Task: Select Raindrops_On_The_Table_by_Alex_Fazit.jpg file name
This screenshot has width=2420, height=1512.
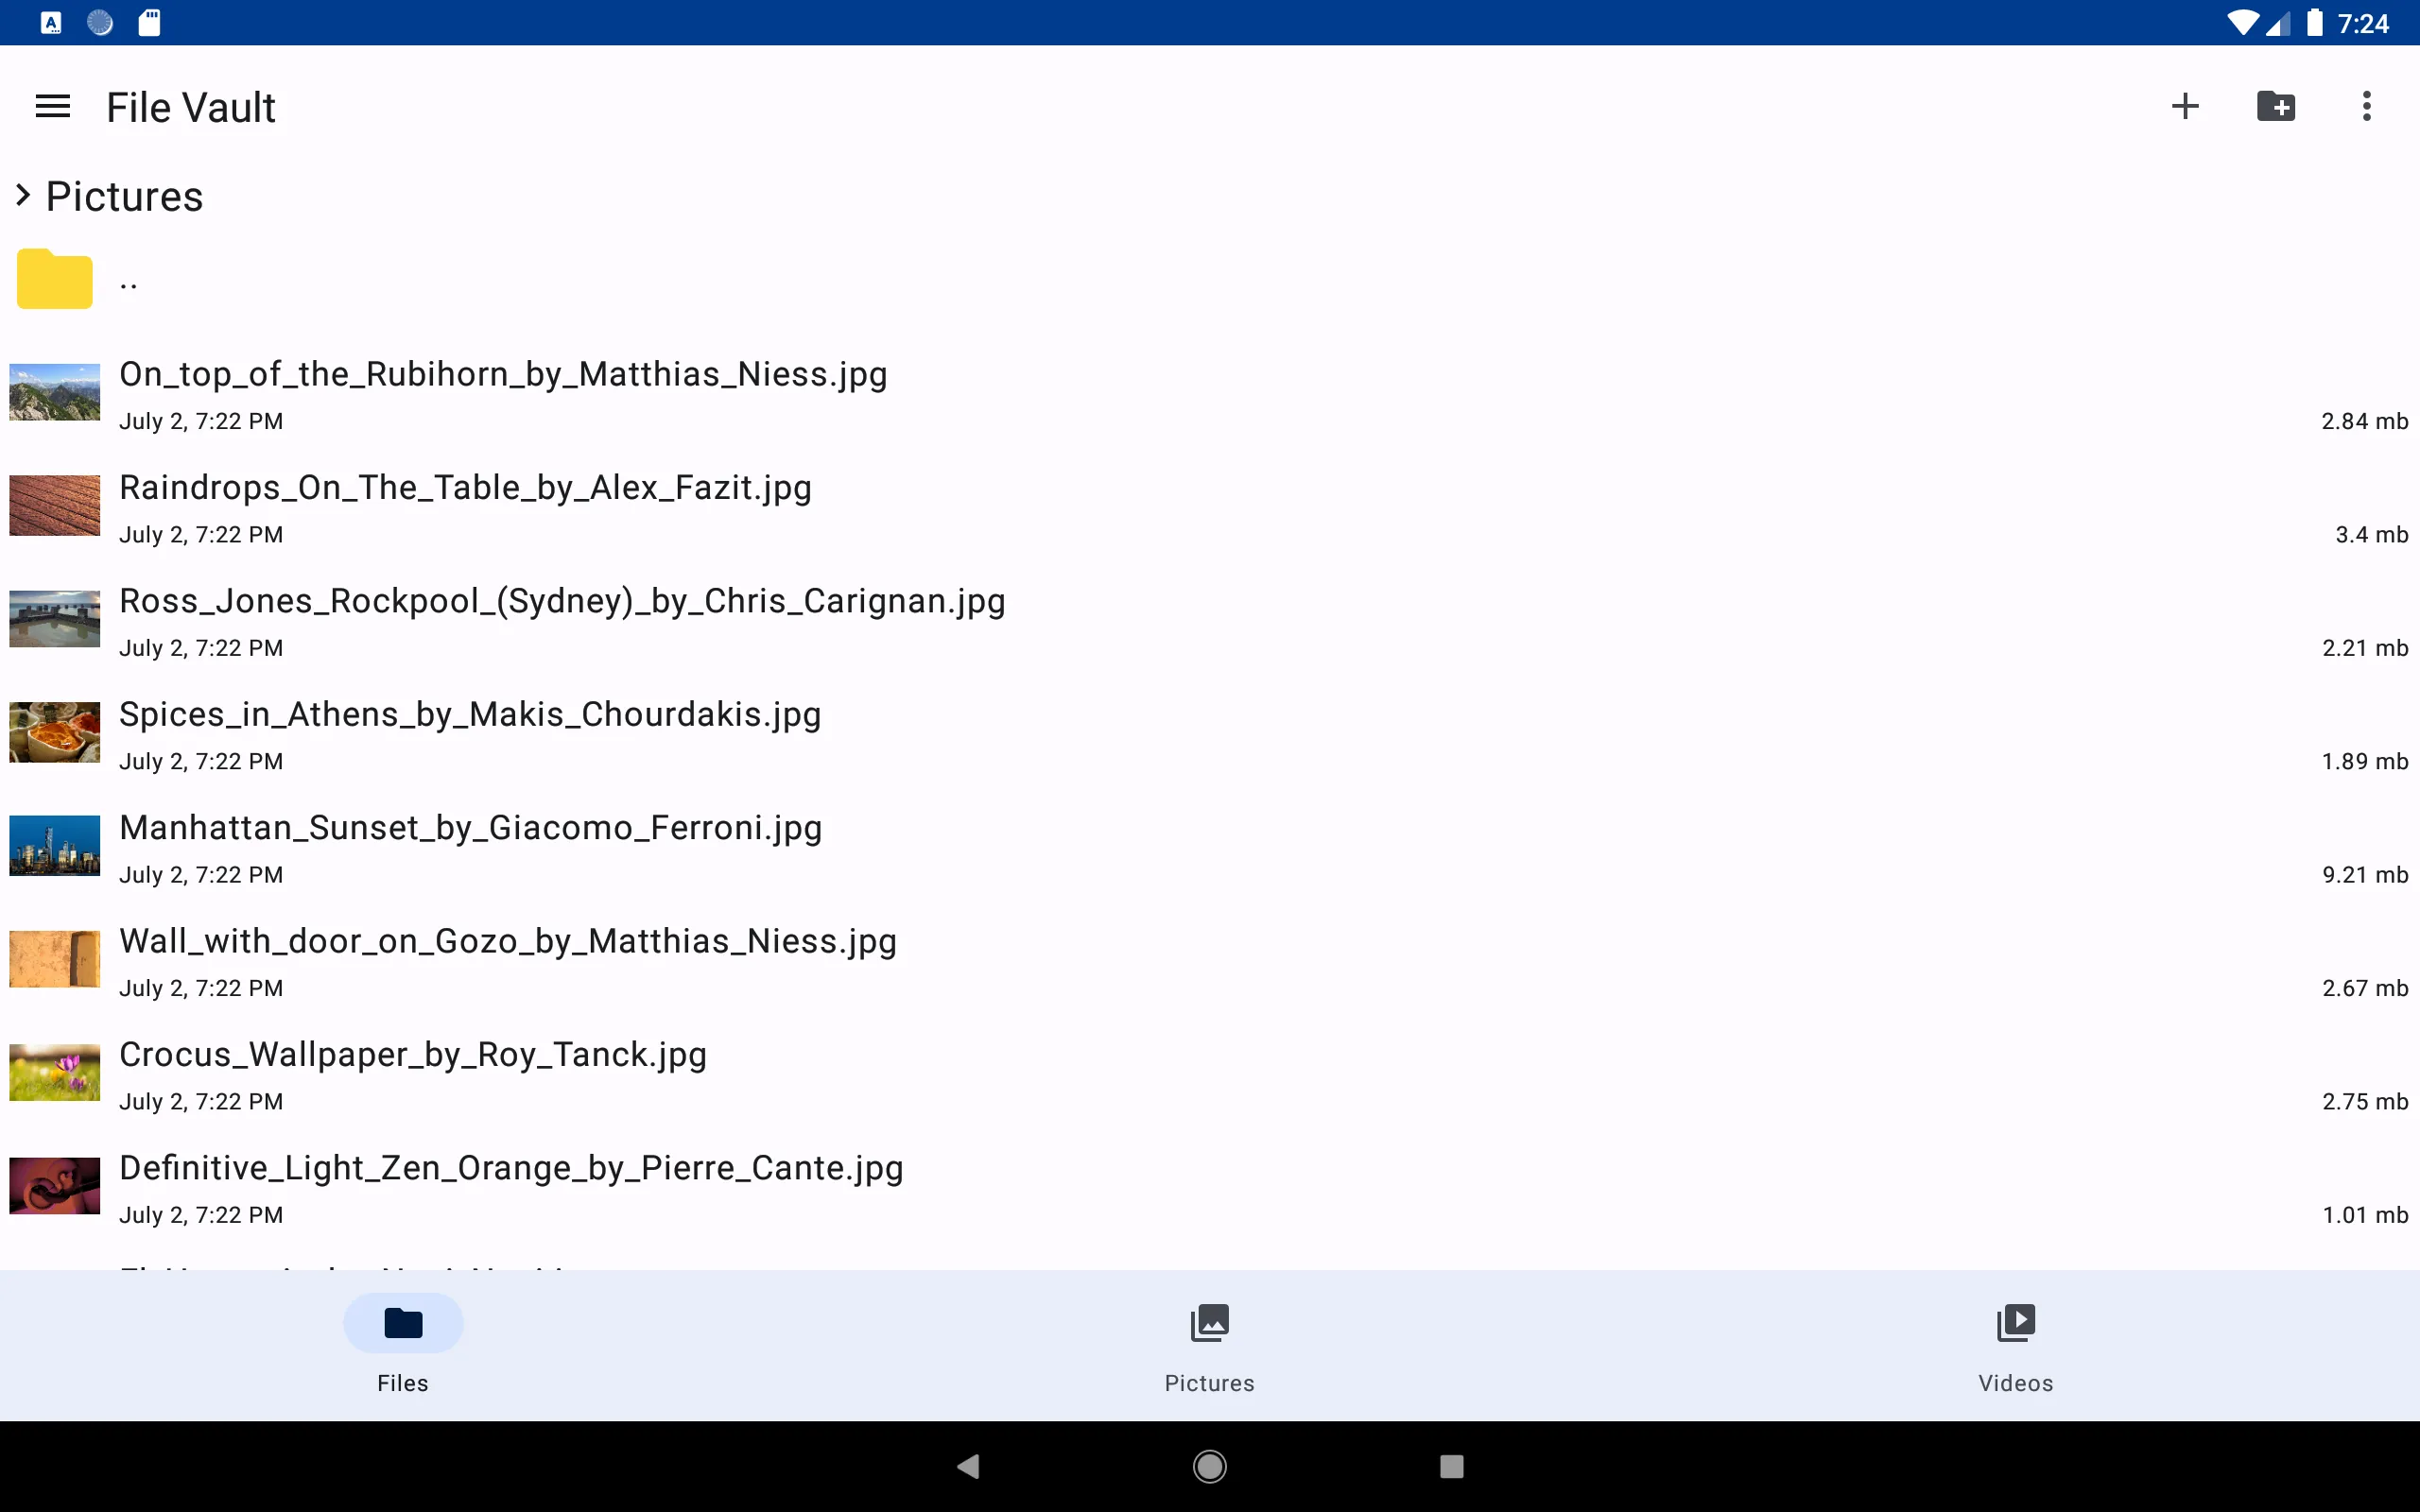Action: (465, 488)
